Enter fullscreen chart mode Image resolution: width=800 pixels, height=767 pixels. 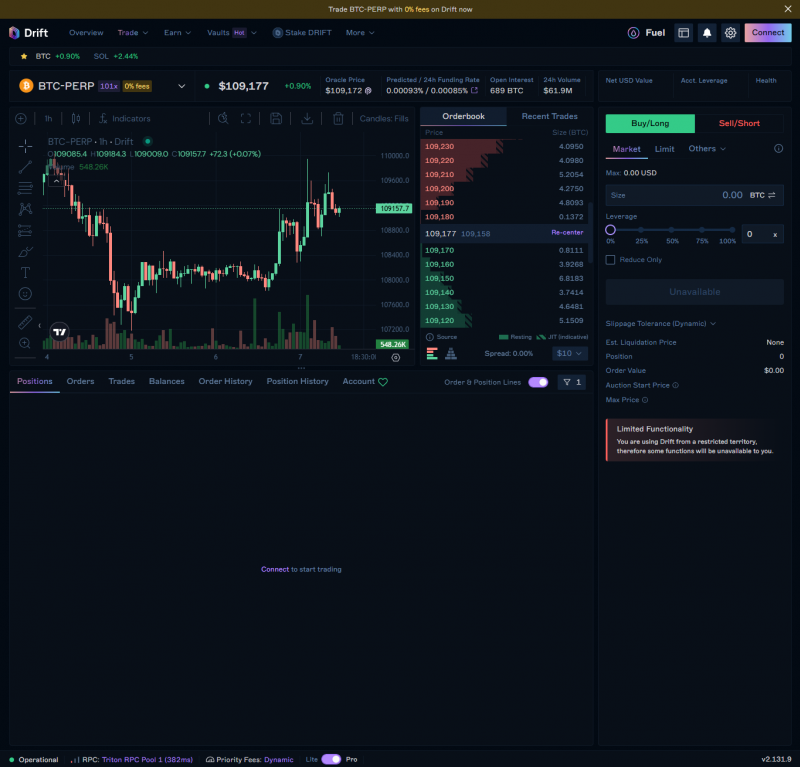[x=246, y=118]
